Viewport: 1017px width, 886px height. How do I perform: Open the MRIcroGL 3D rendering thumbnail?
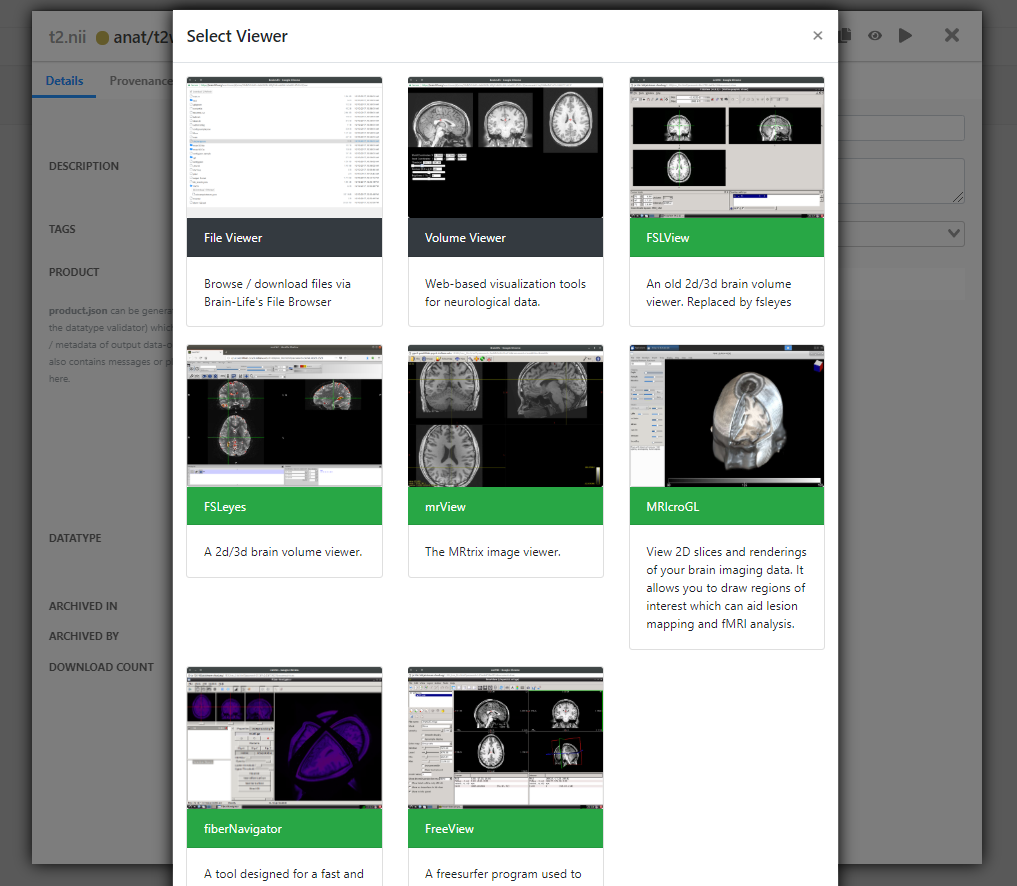(x=726, y=416)
